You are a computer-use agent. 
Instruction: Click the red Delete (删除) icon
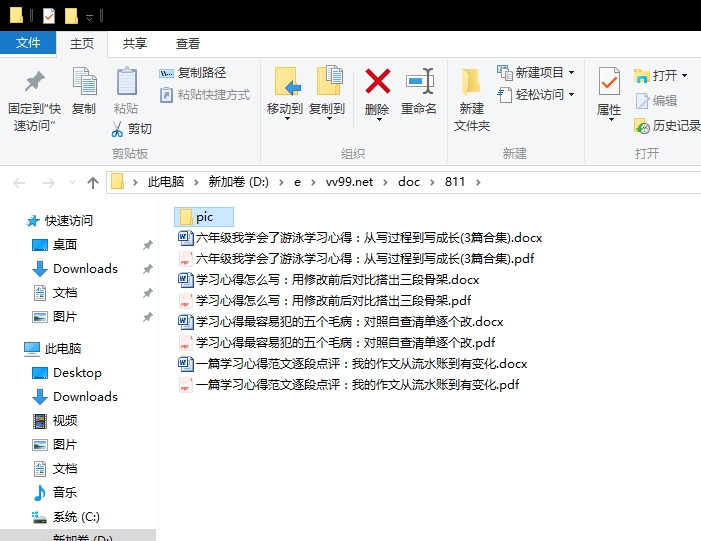(x=377, y=81)
